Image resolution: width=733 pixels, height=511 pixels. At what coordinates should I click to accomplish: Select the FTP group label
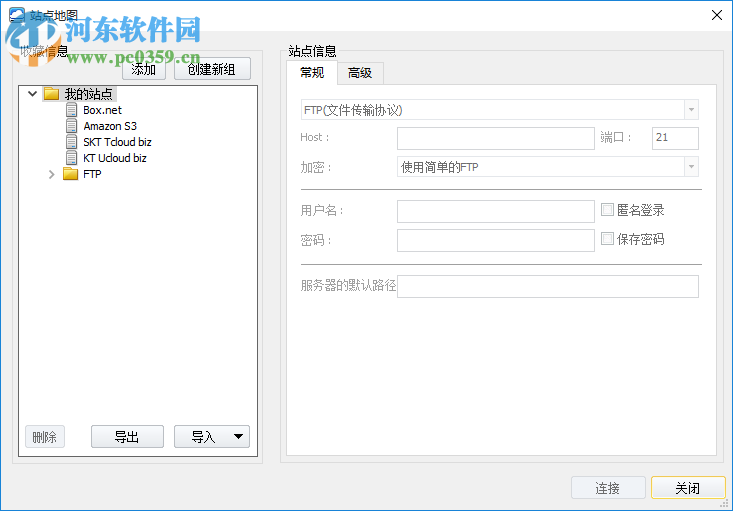92,173
